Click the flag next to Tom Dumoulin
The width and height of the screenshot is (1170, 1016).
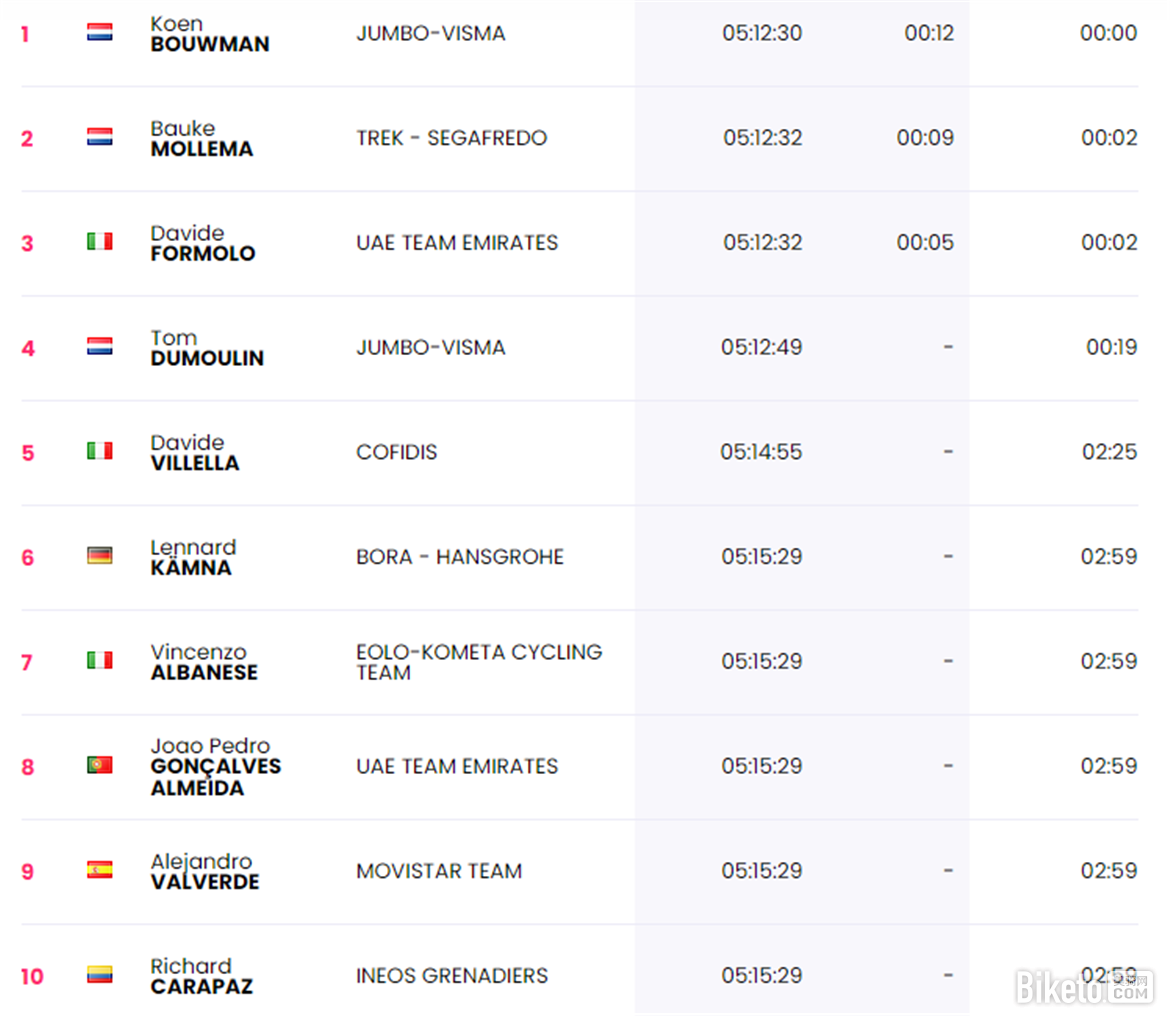point(99,346)
